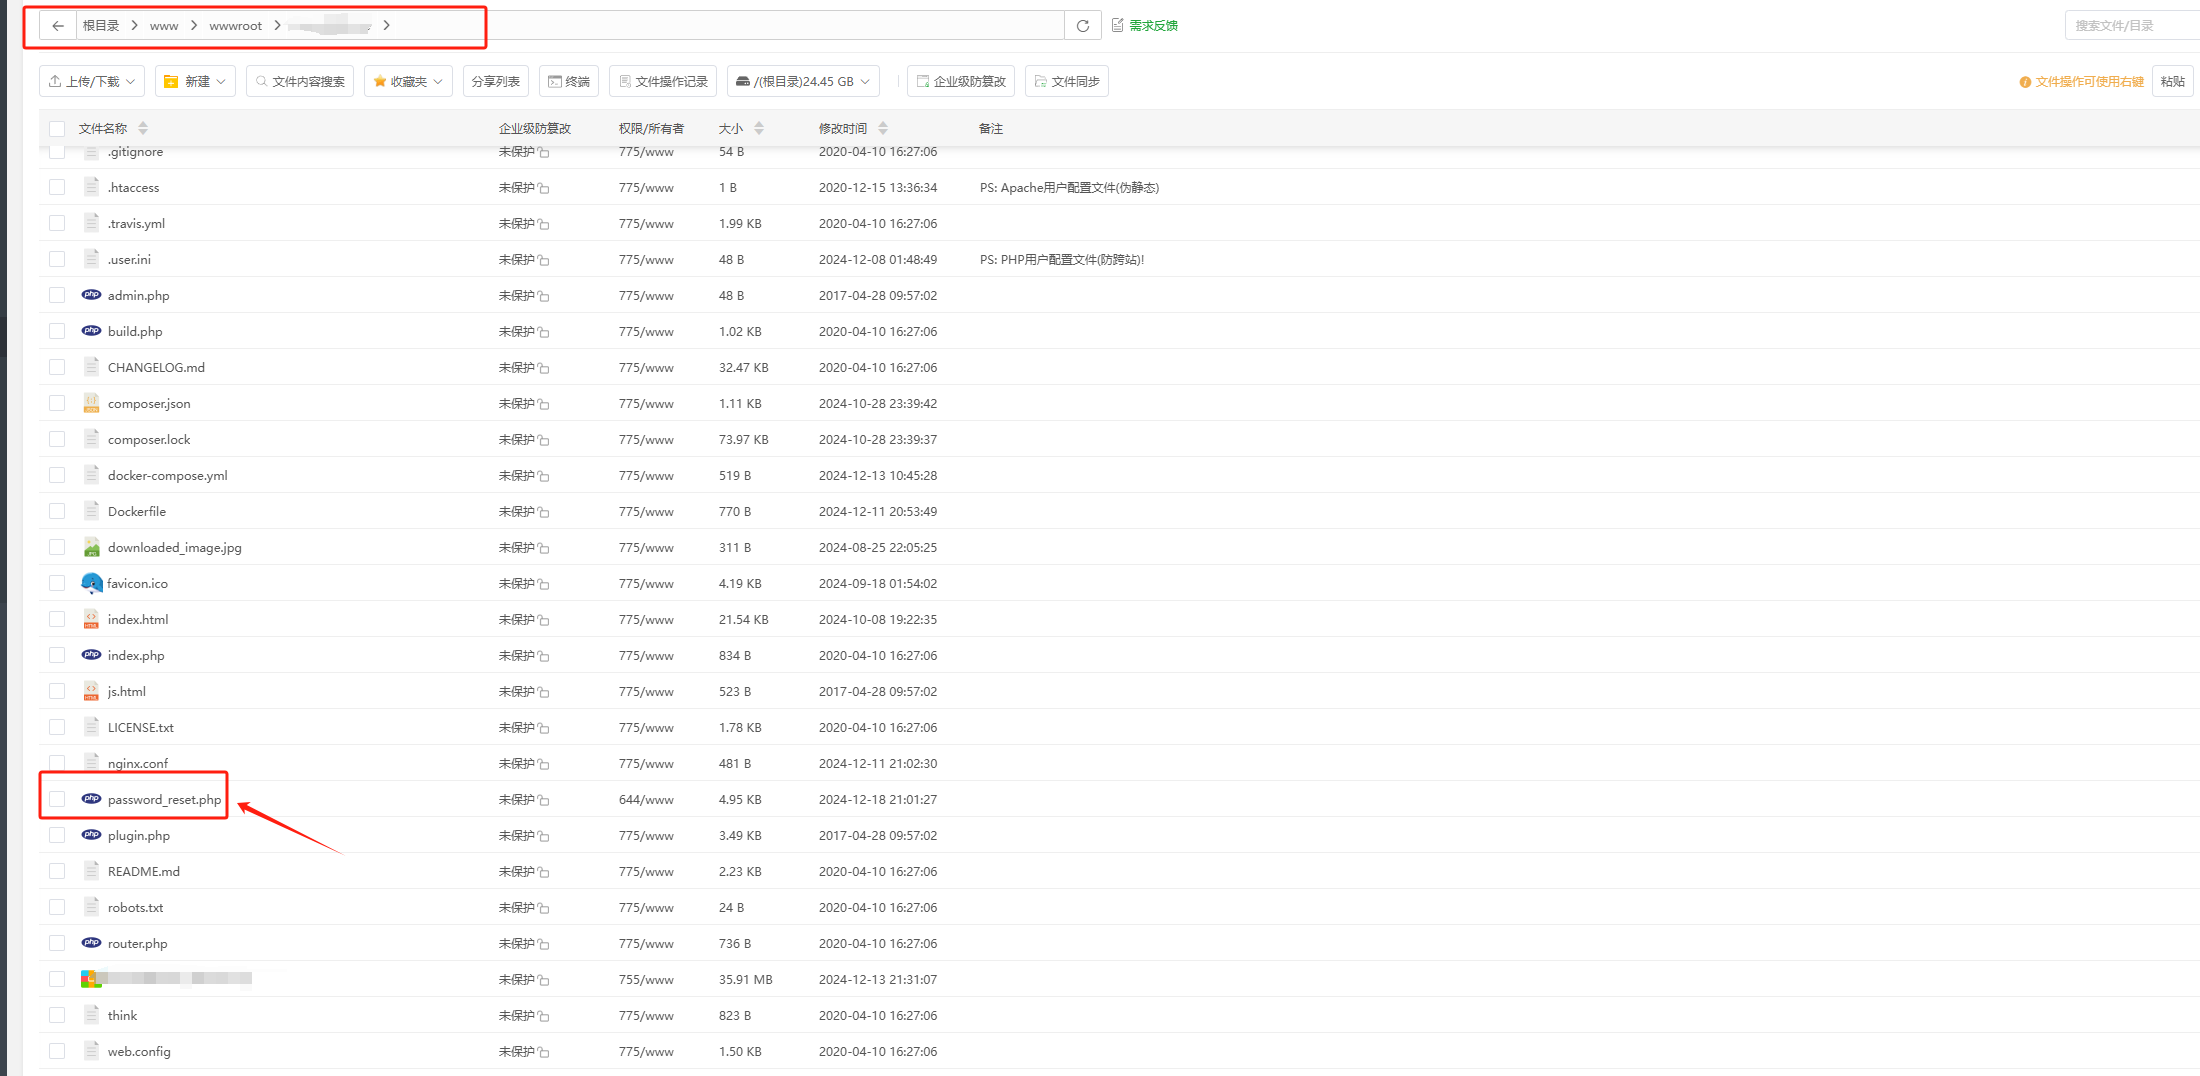Select the admin.php checkbox
The width and height of the screenshot is (2200, 1076).
pyautogui.click(x=57, y=295)
